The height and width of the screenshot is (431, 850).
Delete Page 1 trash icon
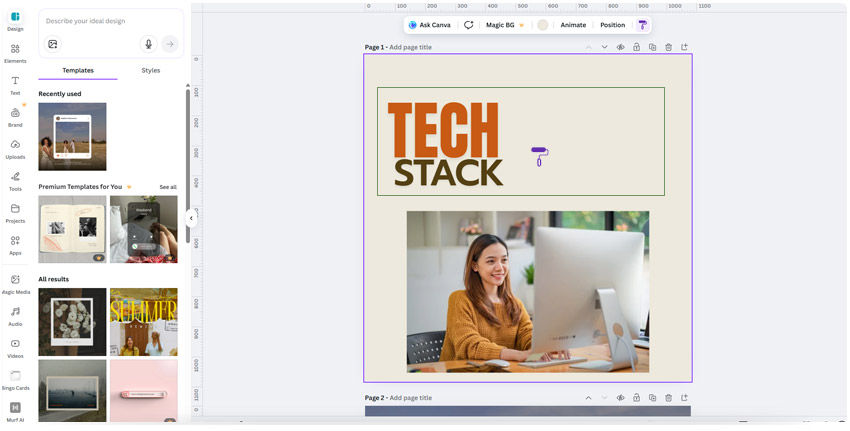pos(668,47)
